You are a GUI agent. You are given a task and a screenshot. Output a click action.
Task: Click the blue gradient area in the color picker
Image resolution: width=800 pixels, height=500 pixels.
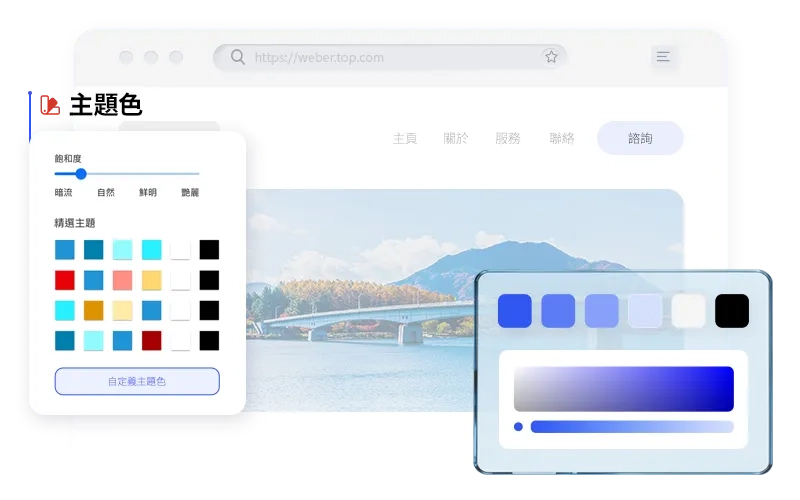623,389
